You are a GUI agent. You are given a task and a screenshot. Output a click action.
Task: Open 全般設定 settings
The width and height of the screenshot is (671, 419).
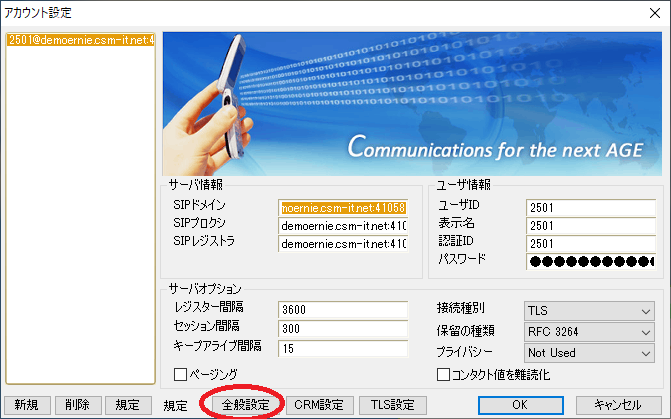coord(246,404)
